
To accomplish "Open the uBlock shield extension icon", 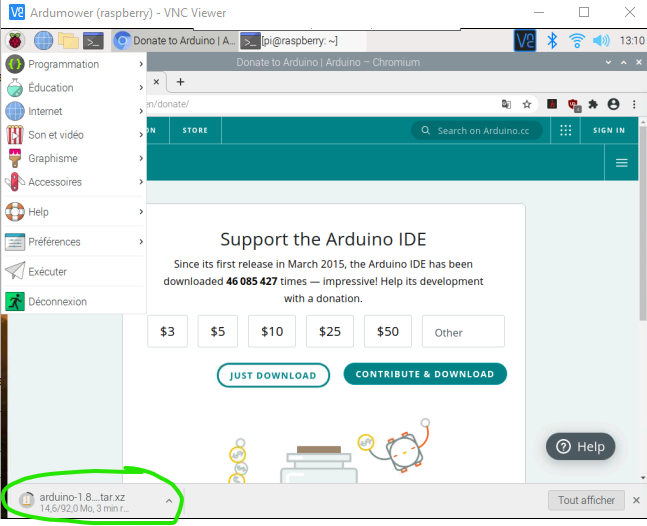I will pyautogui.click(x=574, y=105).
